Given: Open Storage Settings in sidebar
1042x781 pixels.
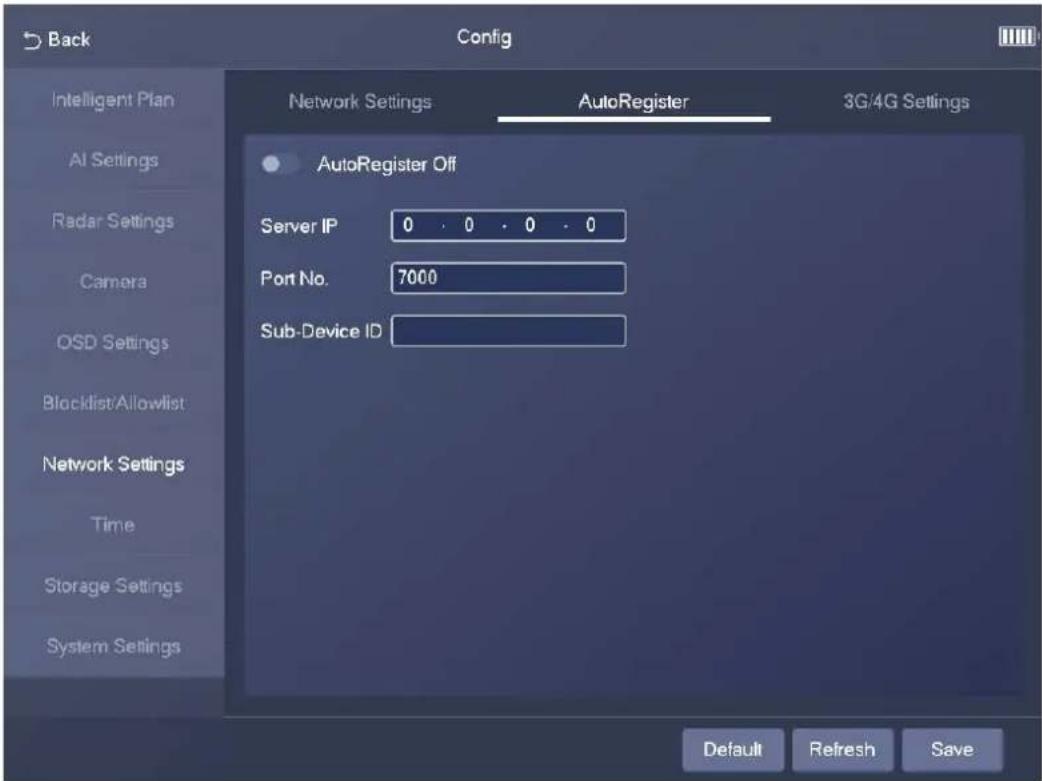Looking at the screenshot, I should coord(113,586).
